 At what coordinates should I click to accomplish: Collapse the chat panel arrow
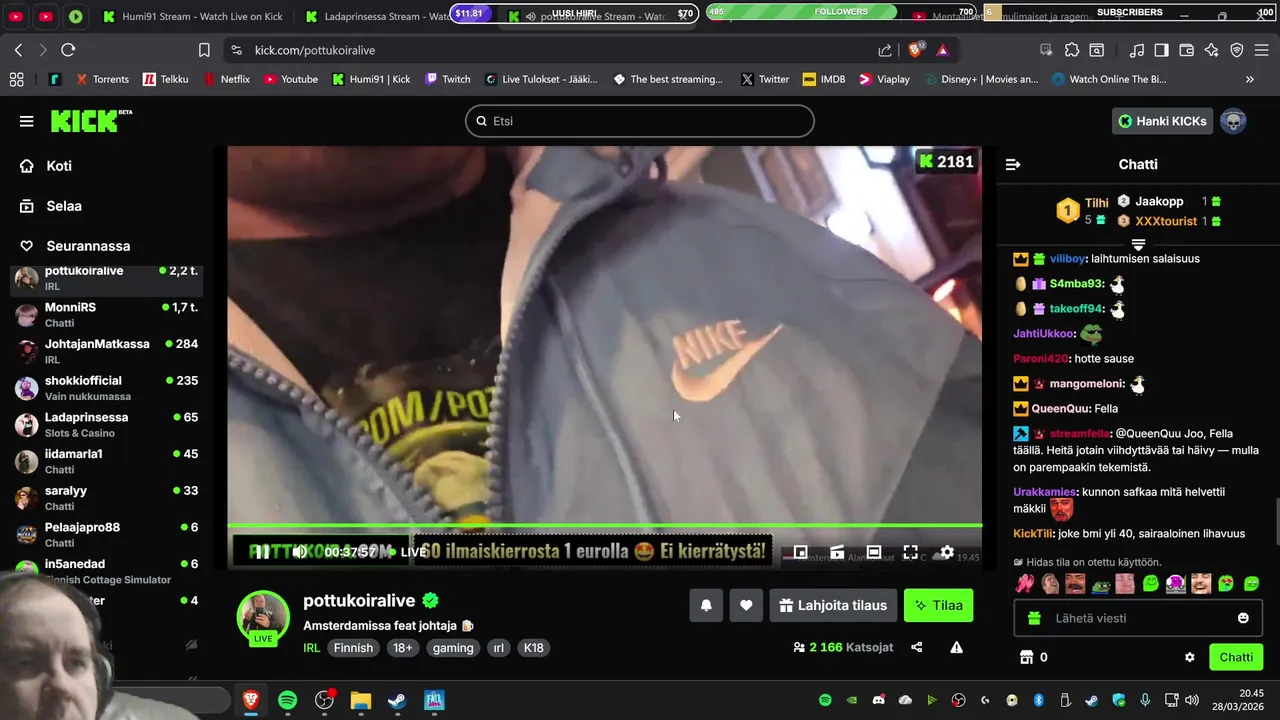tap(1013, 164)
